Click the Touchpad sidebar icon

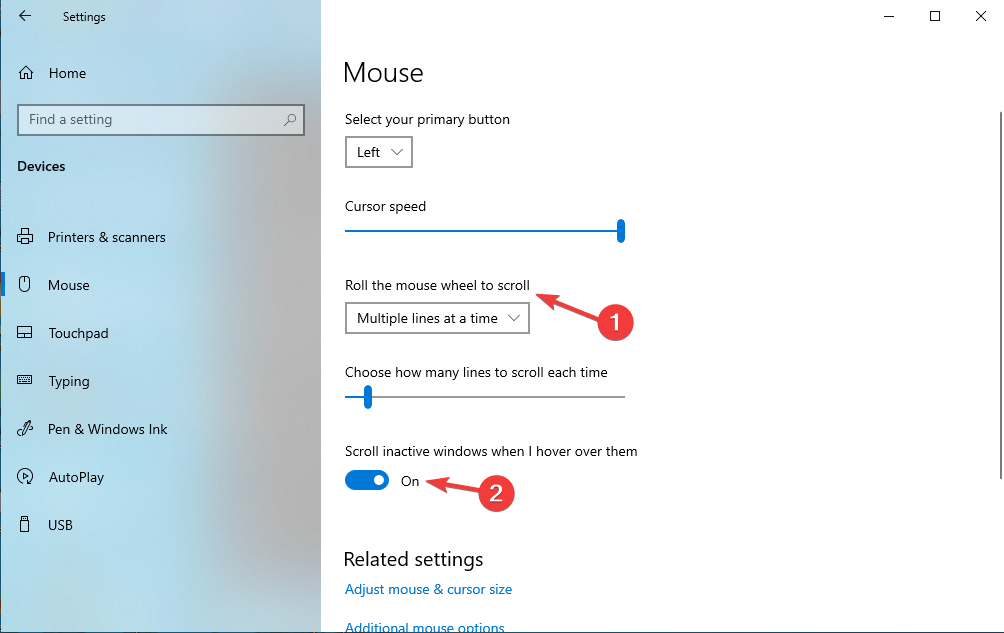24,332
